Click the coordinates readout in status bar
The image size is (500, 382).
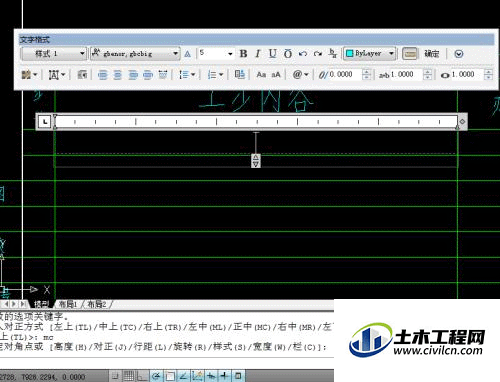(x=43, y=377)
